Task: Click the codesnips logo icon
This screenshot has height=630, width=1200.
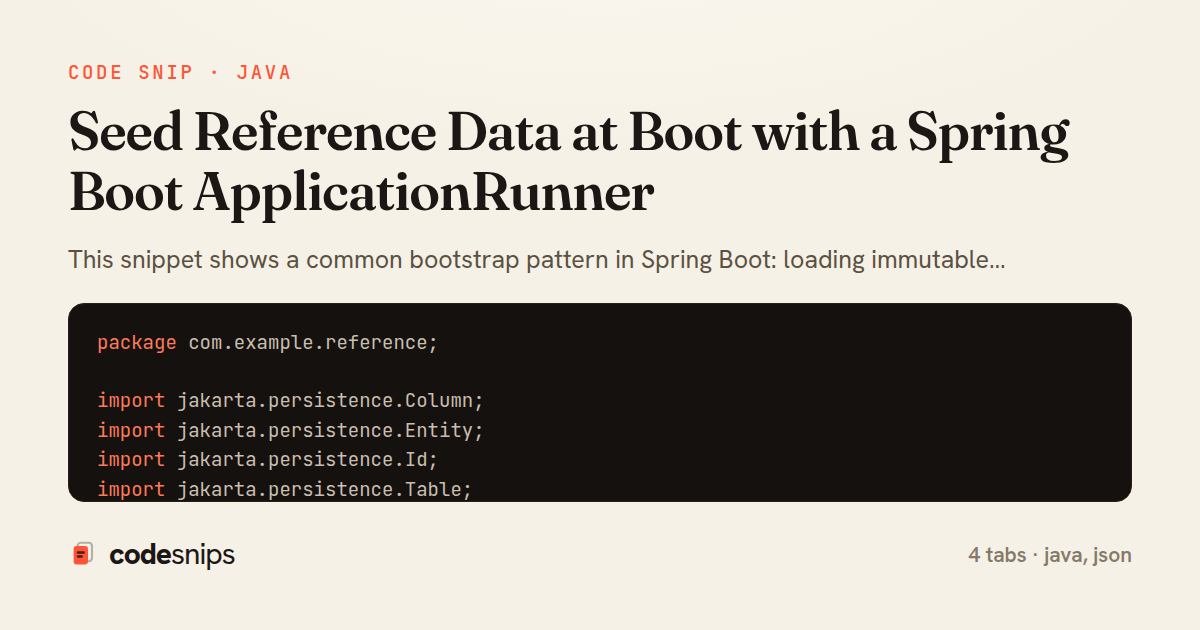Action: [83, 554]
